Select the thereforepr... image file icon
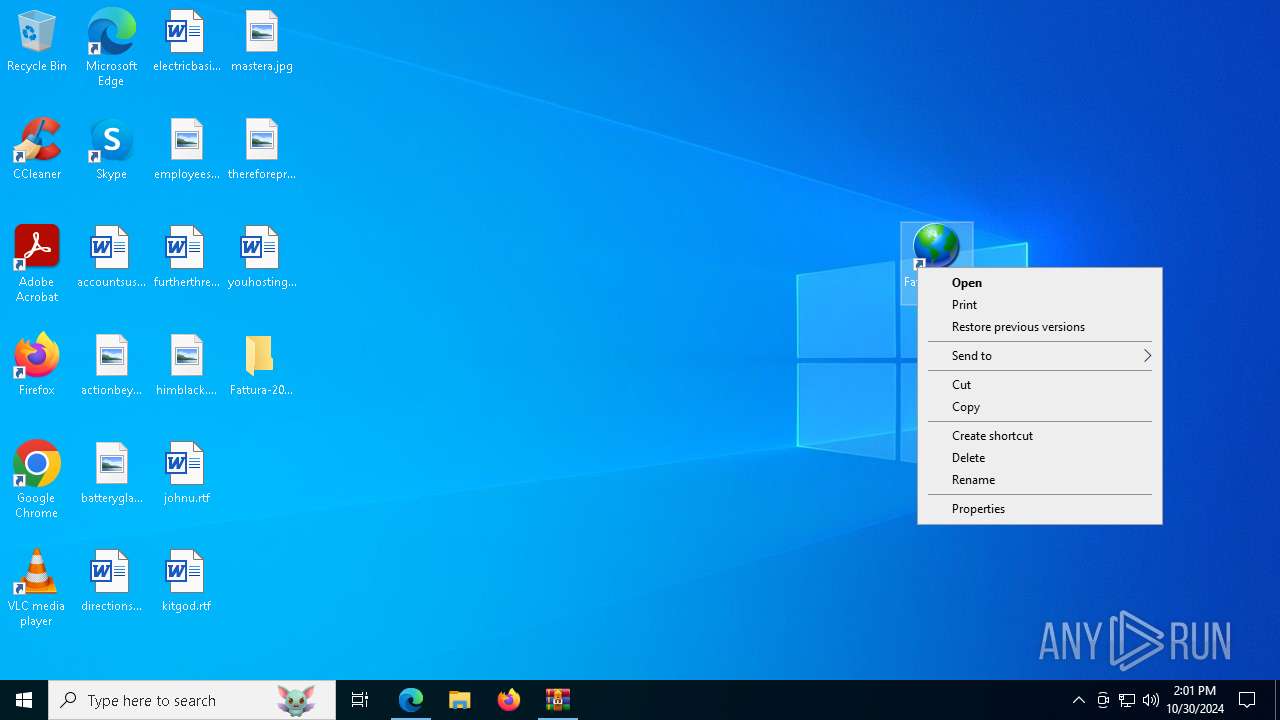 coord(261,150)
